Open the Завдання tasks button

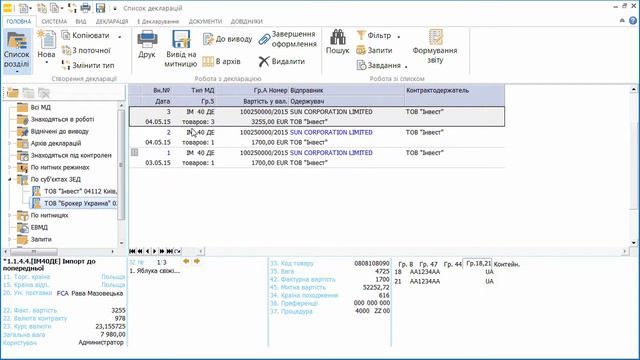[378, 65]
